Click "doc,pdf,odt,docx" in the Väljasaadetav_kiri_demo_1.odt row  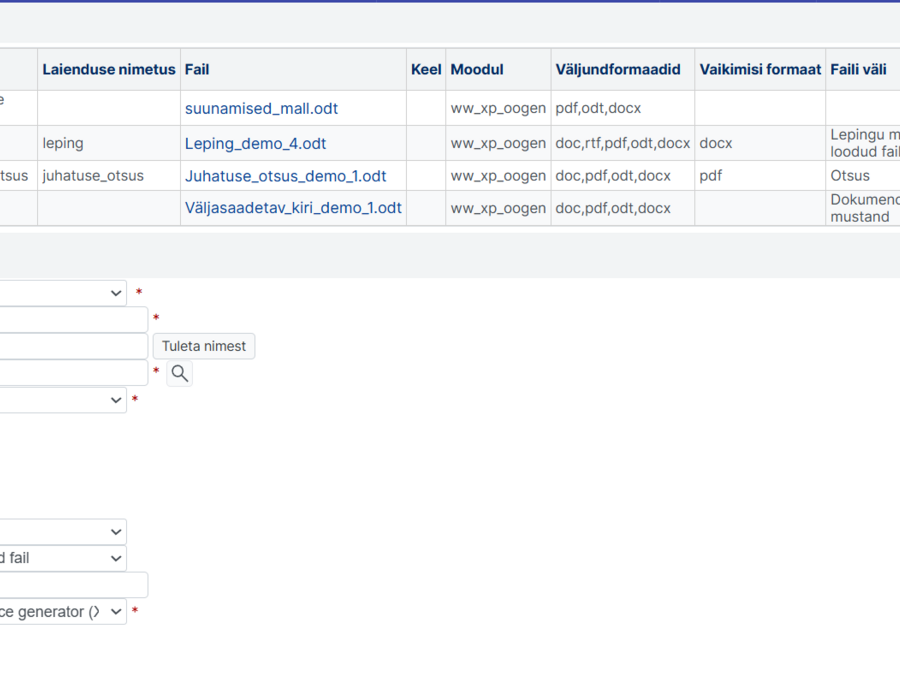point(613,208)
